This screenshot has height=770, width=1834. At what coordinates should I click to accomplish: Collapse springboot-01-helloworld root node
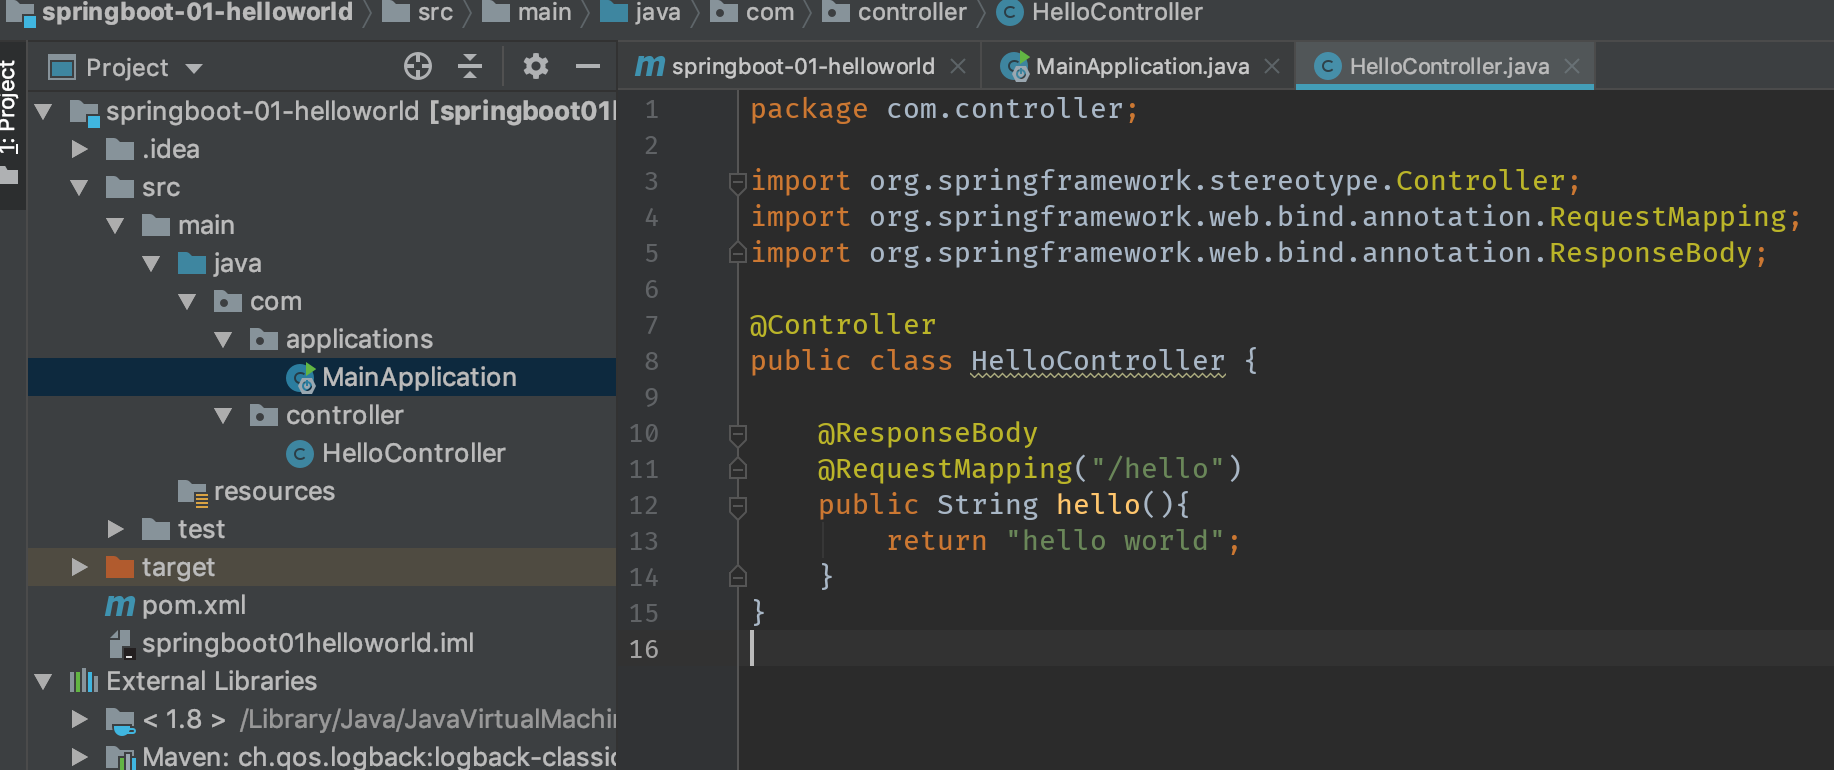point(43,111)
